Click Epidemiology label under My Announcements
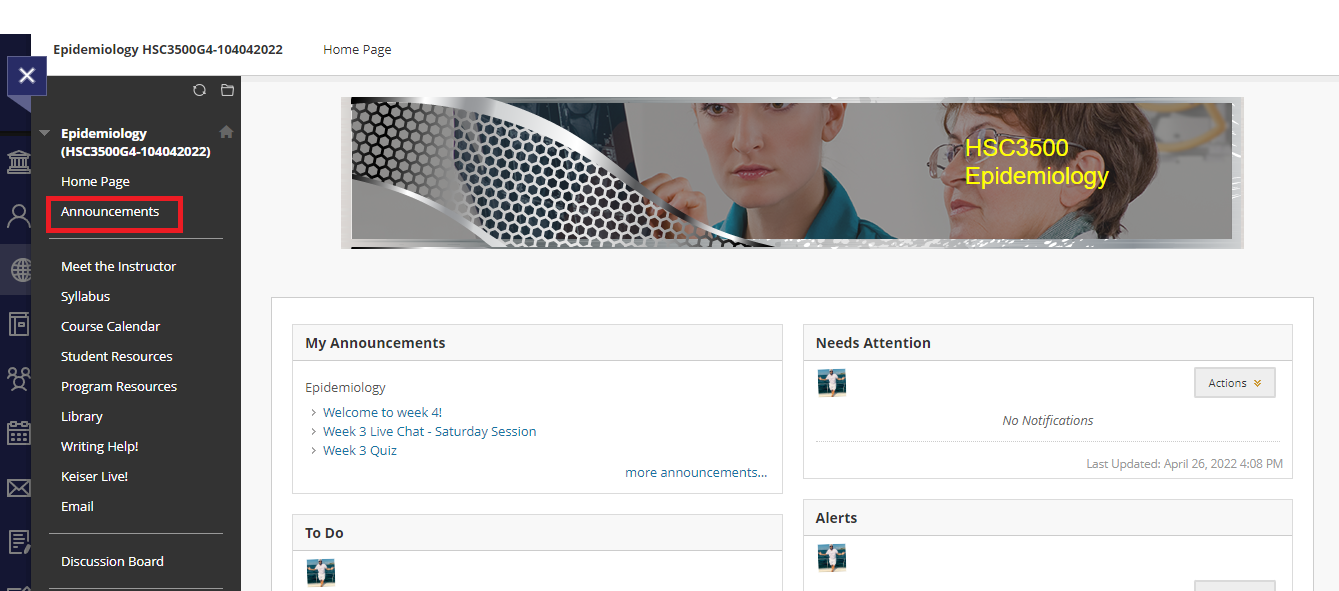1339x591 pixels. click(345, 387)
